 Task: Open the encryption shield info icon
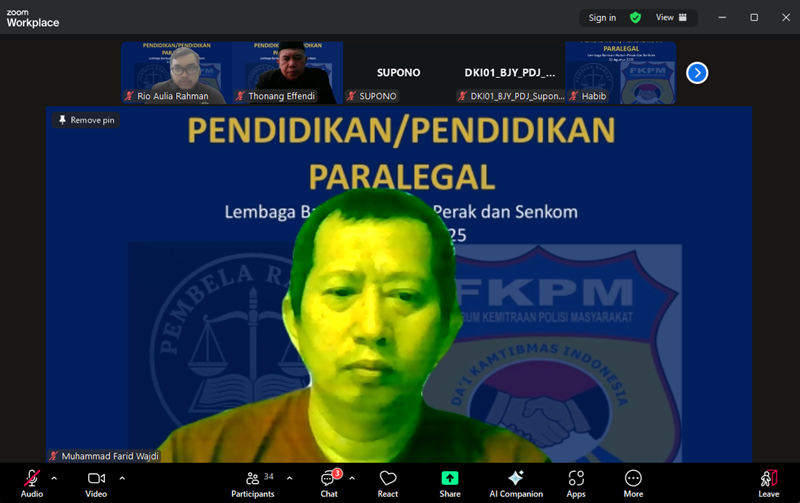point(635,18)
